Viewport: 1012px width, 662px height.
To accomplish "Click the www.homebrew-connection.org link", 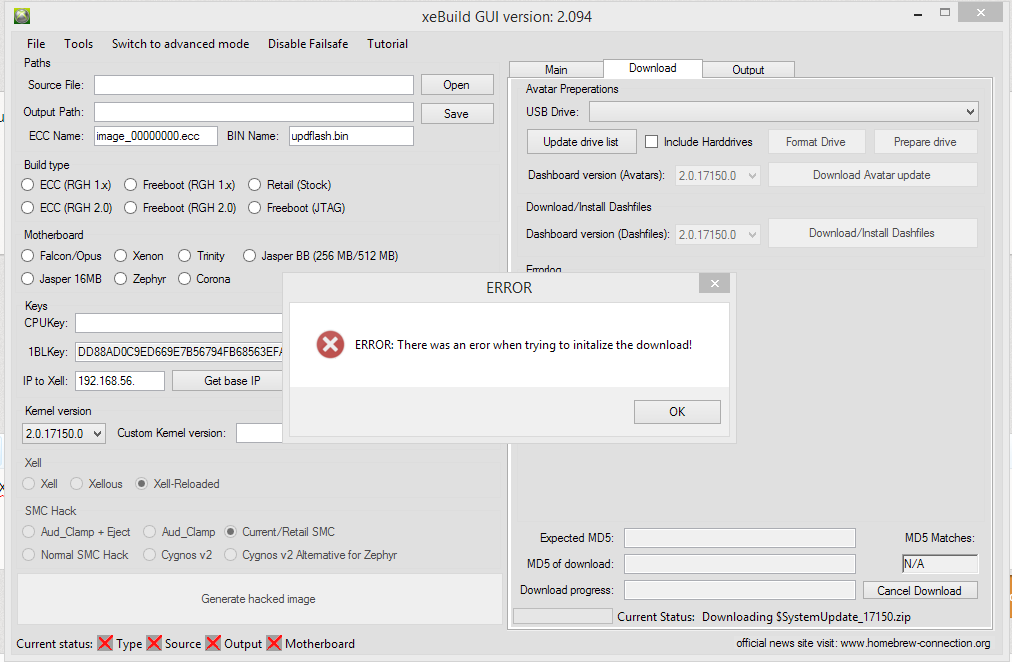I will [x=915, y=643].
